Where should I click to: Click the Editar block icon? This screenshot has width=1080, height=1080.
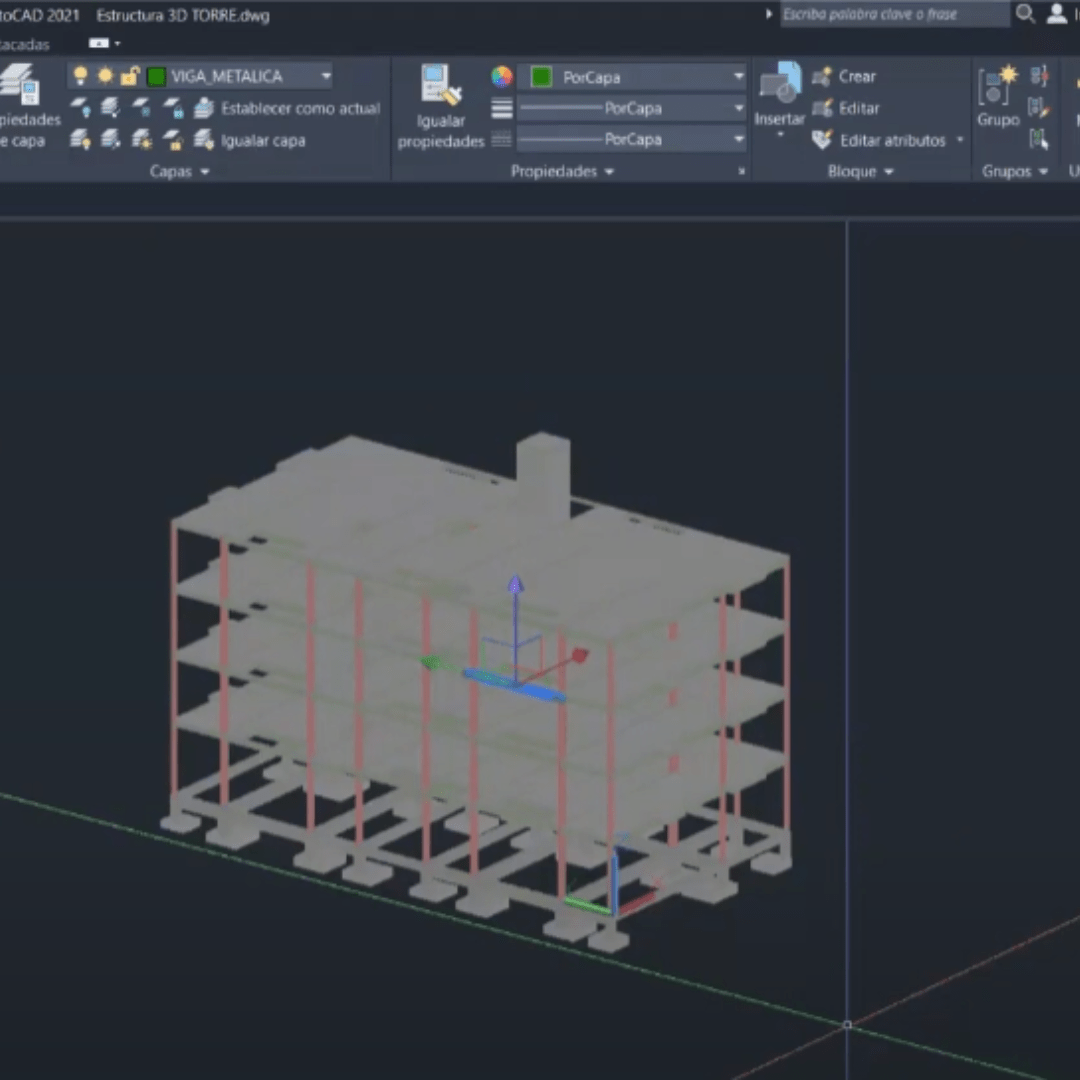pyautogui.click(x=822, y=108)
